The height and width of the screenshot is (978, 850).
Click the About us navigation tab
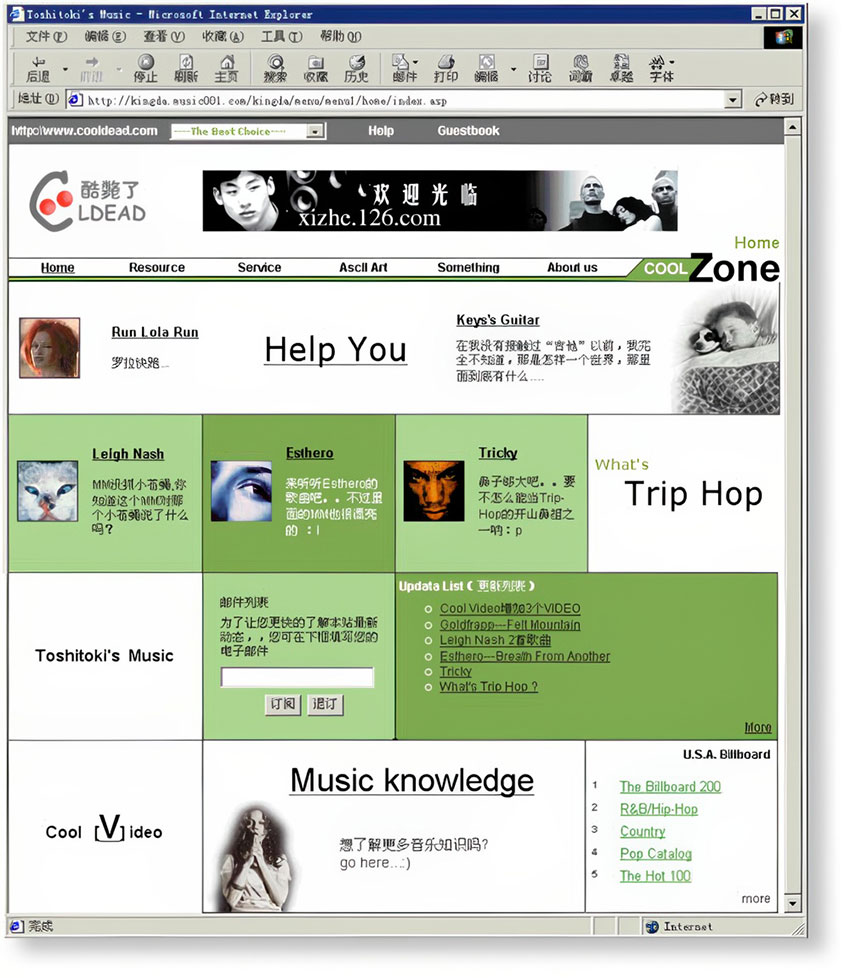click(572, 268)
